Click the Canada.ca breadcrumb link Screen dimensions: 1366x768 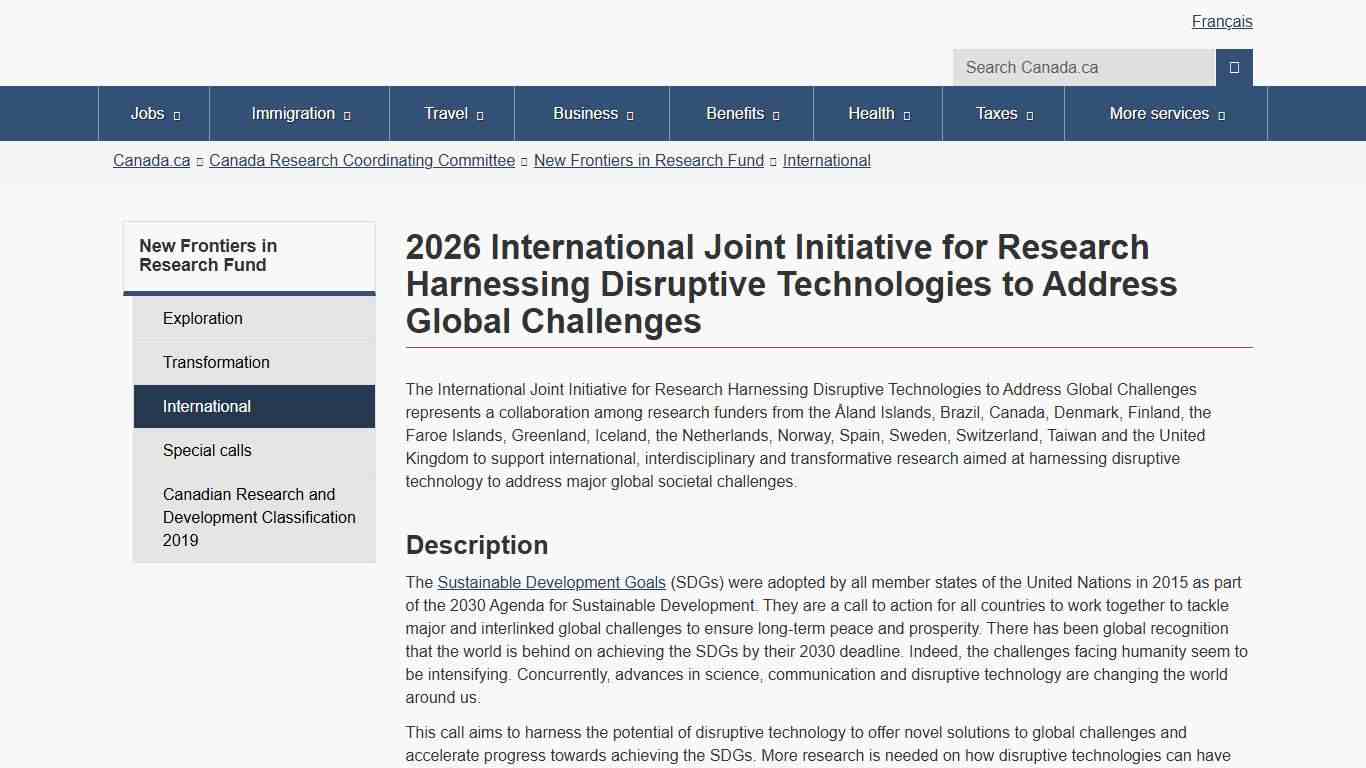tap(151, 160)
